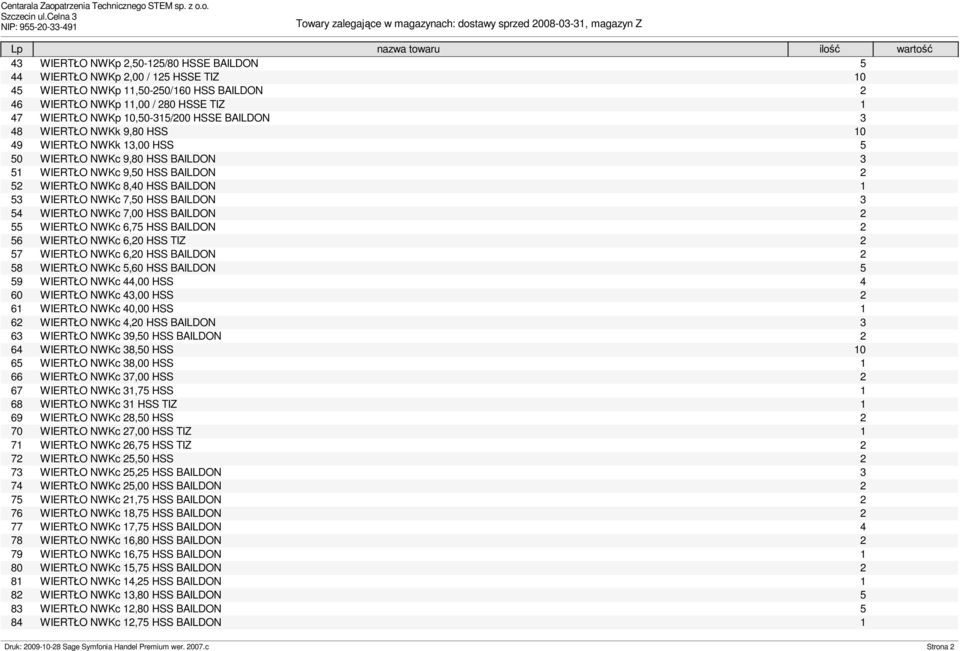Select row 'WIERTŁO NWKc 43,00 HSS'
The width and height of the screenshot is (960, 651).
point(480,295)
